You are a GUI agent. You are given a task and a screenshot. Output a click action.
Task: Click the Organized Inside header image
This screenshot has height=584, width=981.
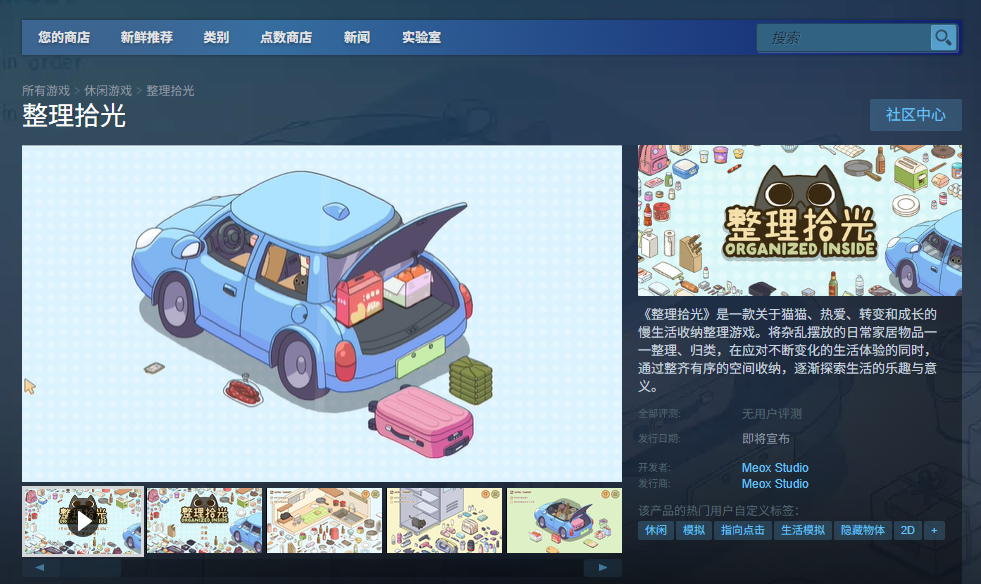tap(800, 220)
